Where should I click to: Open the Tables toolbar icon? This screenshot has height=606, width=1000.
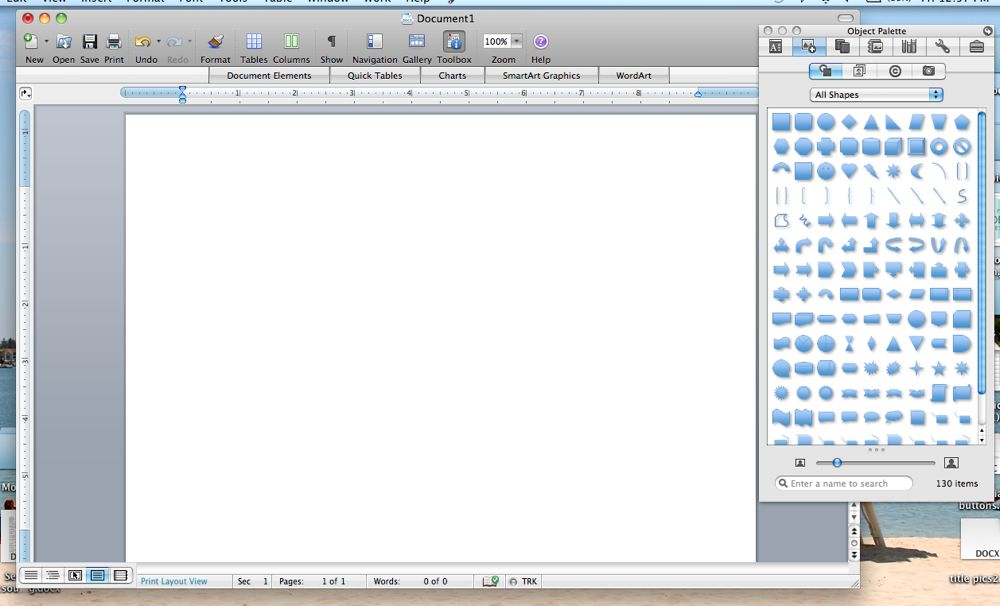(x=254, y=43)
